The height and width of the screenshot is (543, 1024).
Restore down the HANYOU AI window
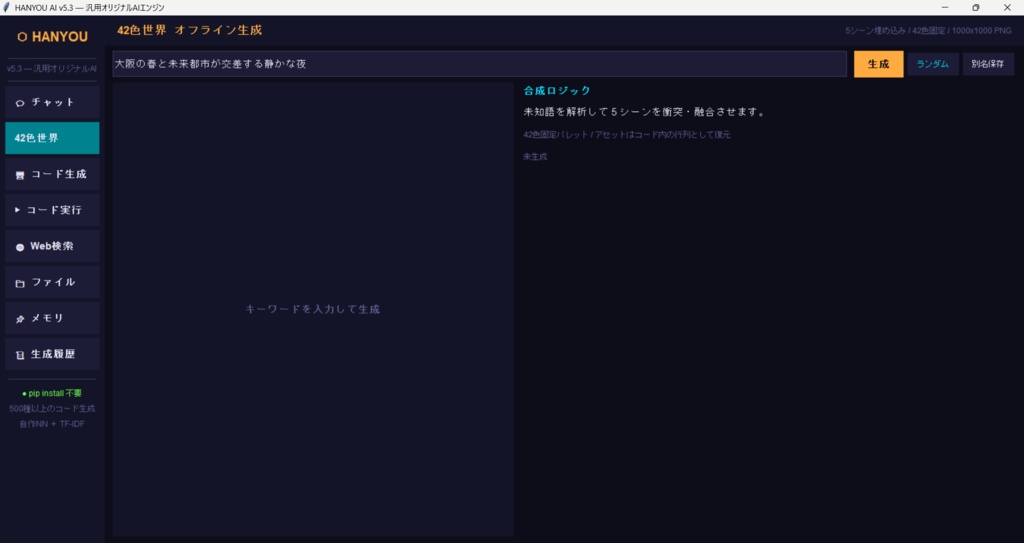pyautogui.click(x=976, y=8)
